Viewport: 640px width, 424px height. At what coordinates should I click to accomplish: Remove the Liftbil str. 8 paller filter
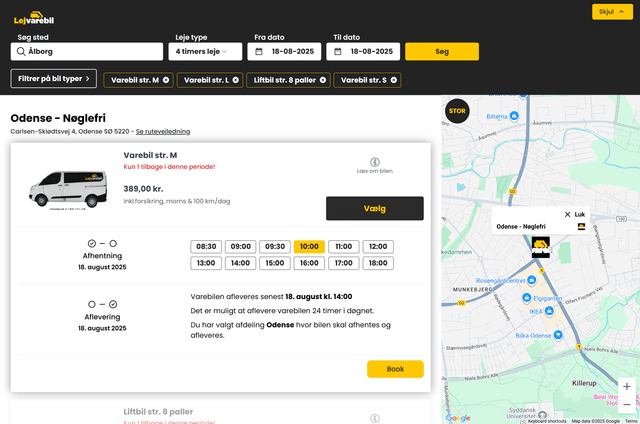pyautogui.click(x=322, y=79)
